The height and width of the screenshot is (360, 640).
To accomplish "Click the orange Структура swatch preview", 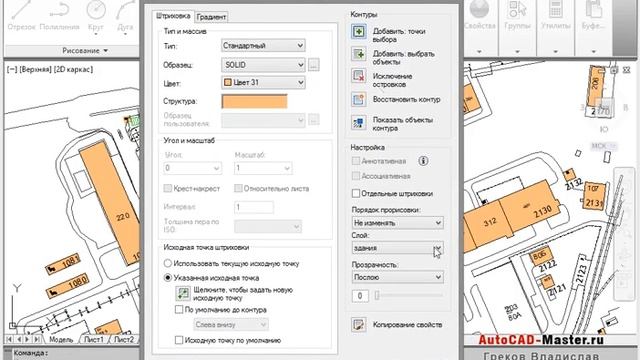I will pyautogui.click(x=254, y=101).
